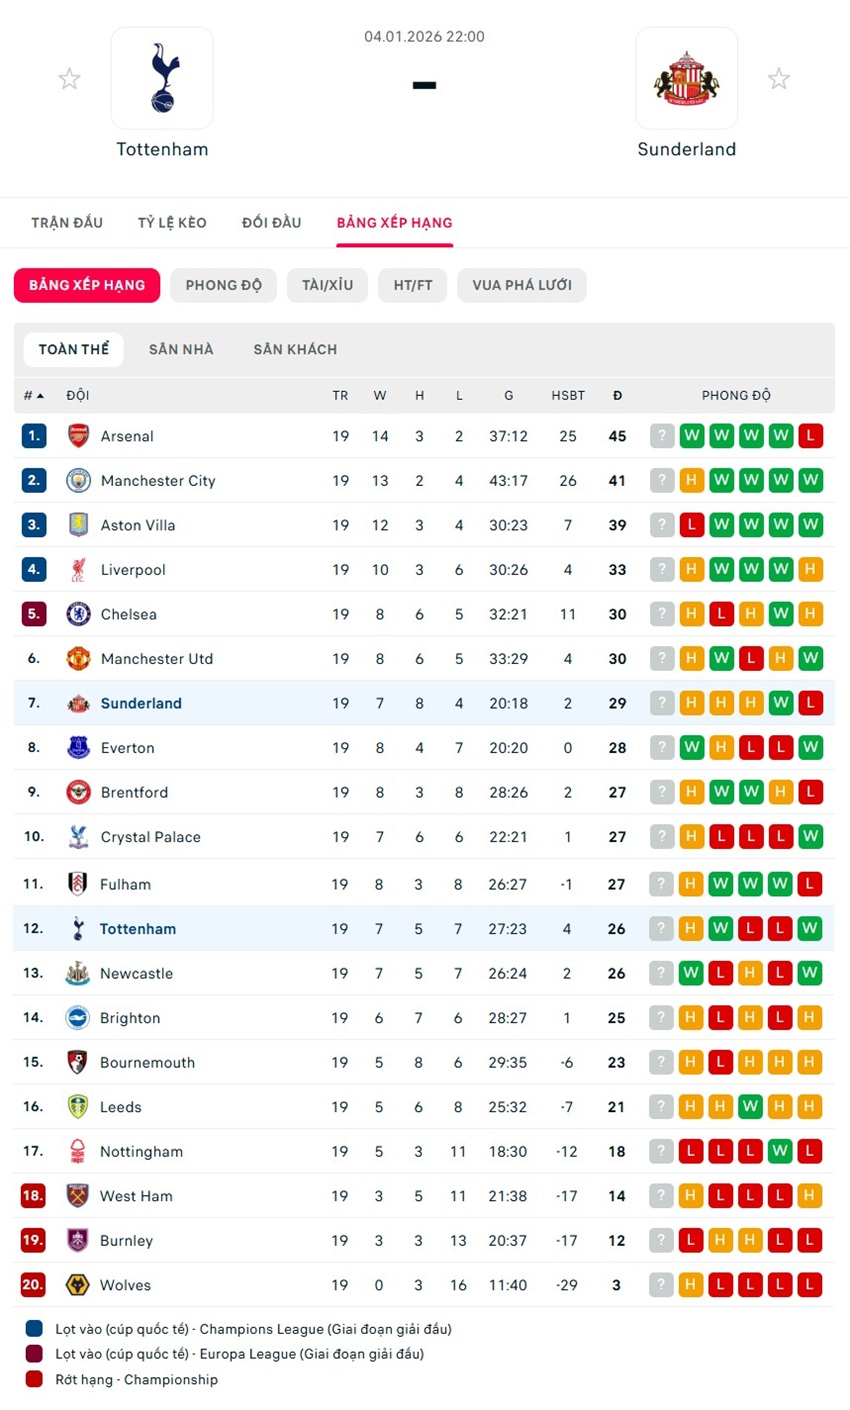850x1410 pixels.
Task: Favorite Sunderland with the right star
Action: coord(779,79)
